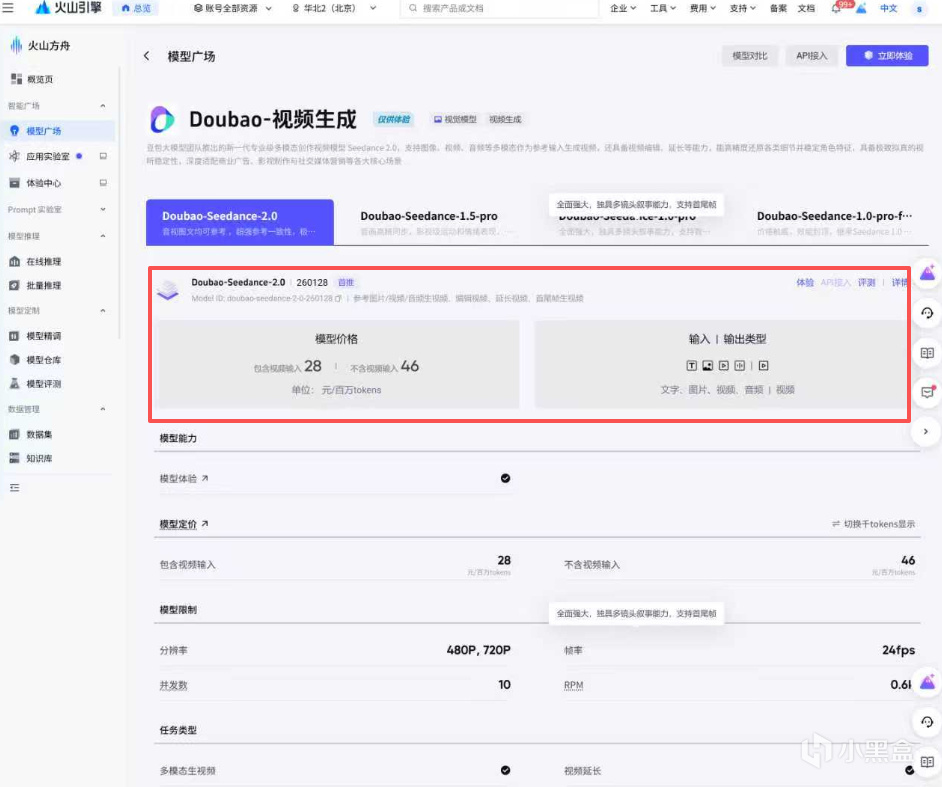Click the 总览 home button

136,8
